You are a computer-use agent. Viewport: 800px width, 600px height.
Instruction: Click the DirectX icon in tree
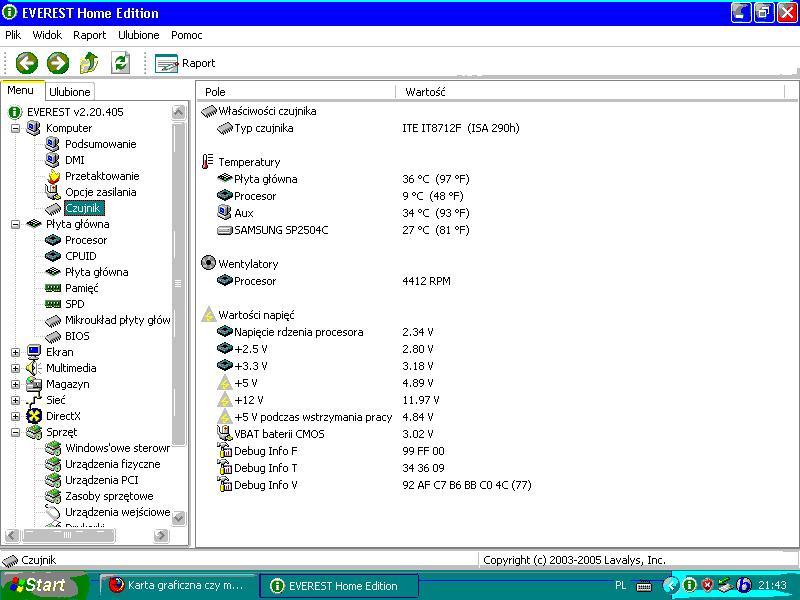(x=34, y=416)
